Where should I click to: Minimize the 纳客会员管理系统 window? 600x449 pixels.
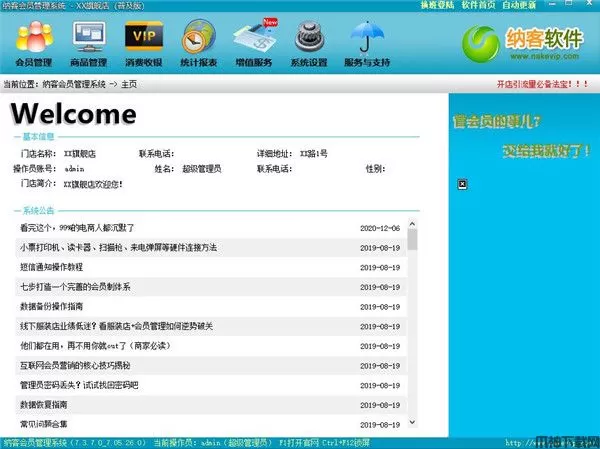coord(552,4)
